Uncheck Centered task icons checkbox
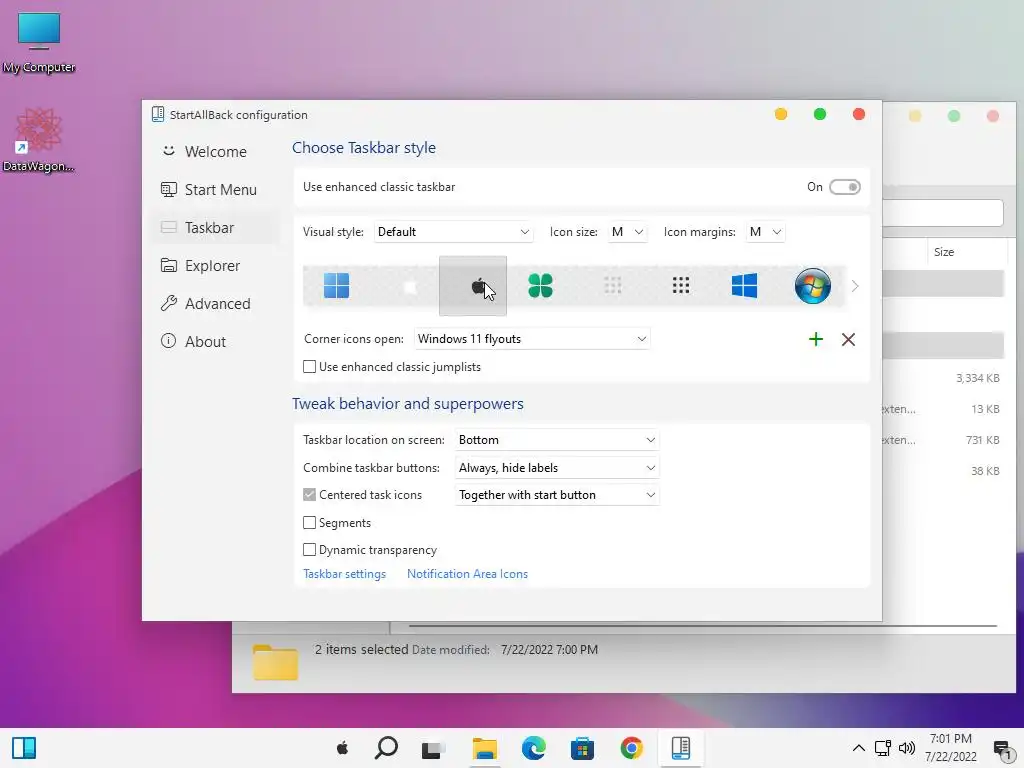The height and width of the screenshot is (768, 1024). coord(310,495)
